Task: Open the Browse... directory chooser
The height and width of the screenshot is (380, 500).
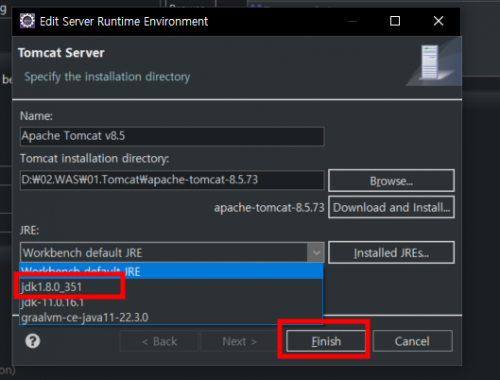Action: coord(391,180)
